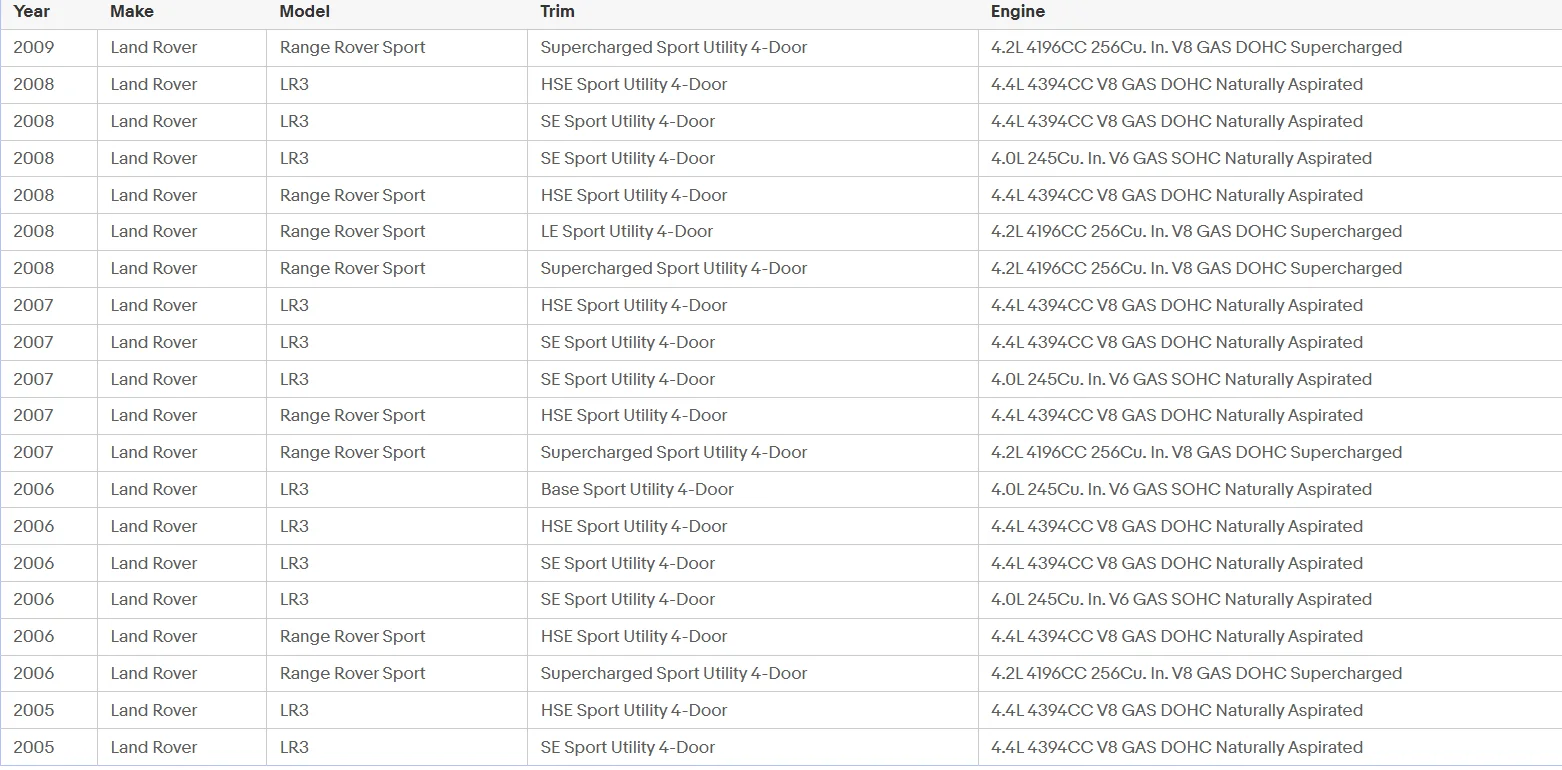Select "Range Rover Sport" in the 2009 row
Image resolution: width=1562 pixels, height=770 pixels.
[x=353, y=48]
